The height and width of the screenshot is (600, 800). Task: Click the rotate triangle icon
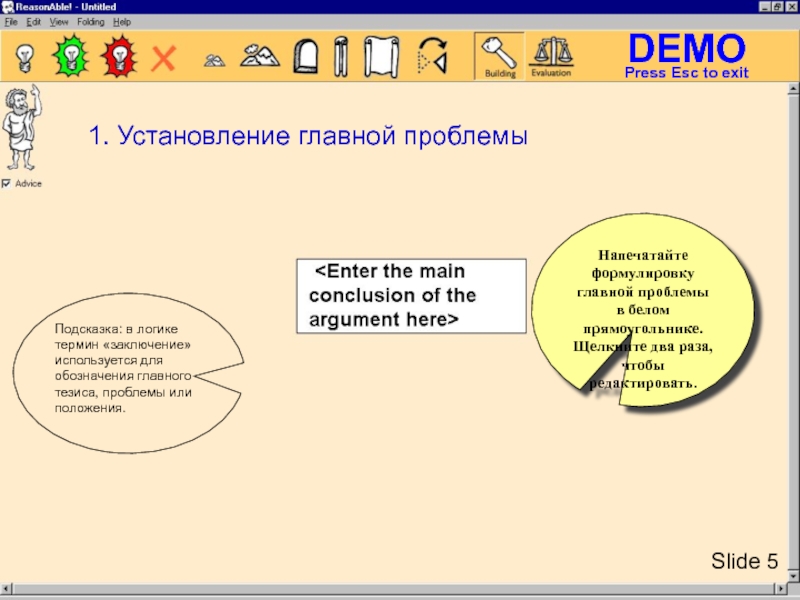pyautogui.click(x=433, y=56)
